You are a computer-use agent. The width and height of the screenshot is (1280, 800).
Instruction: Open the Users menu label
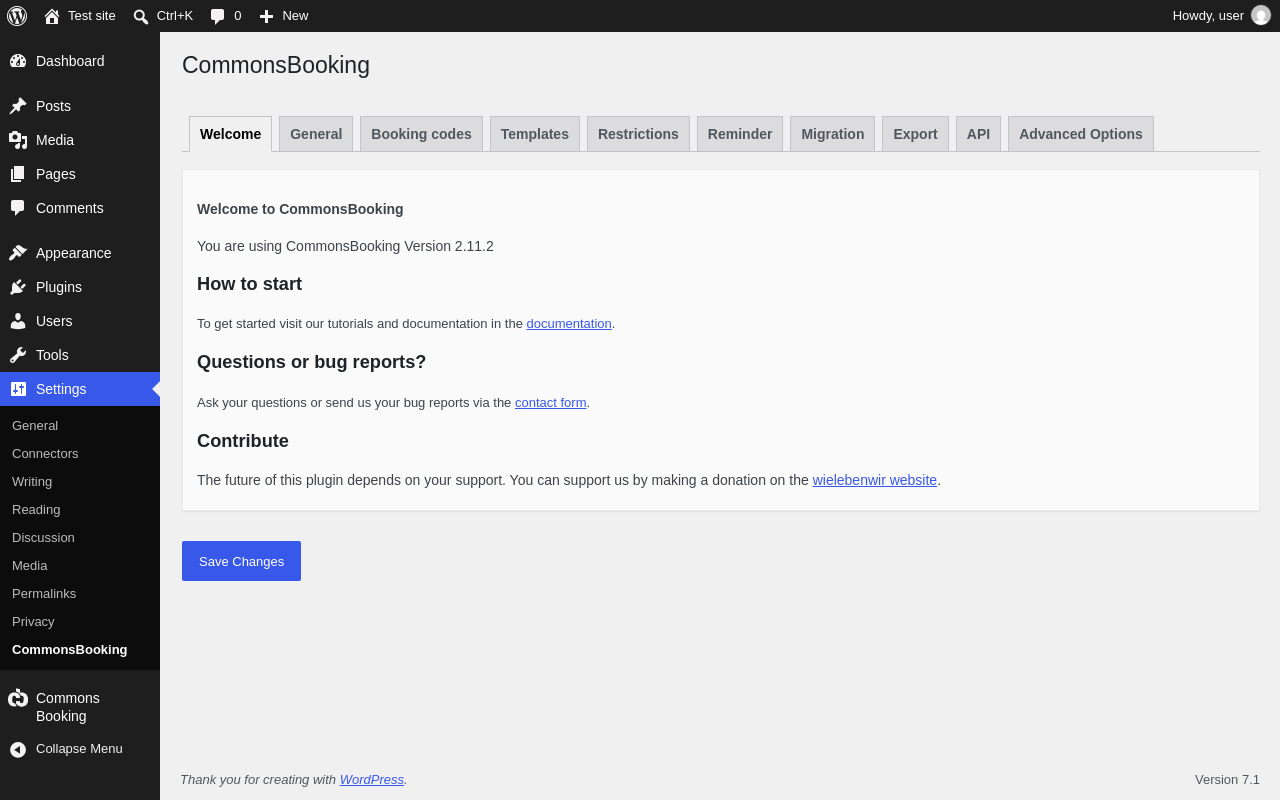(x=54, y=321)
